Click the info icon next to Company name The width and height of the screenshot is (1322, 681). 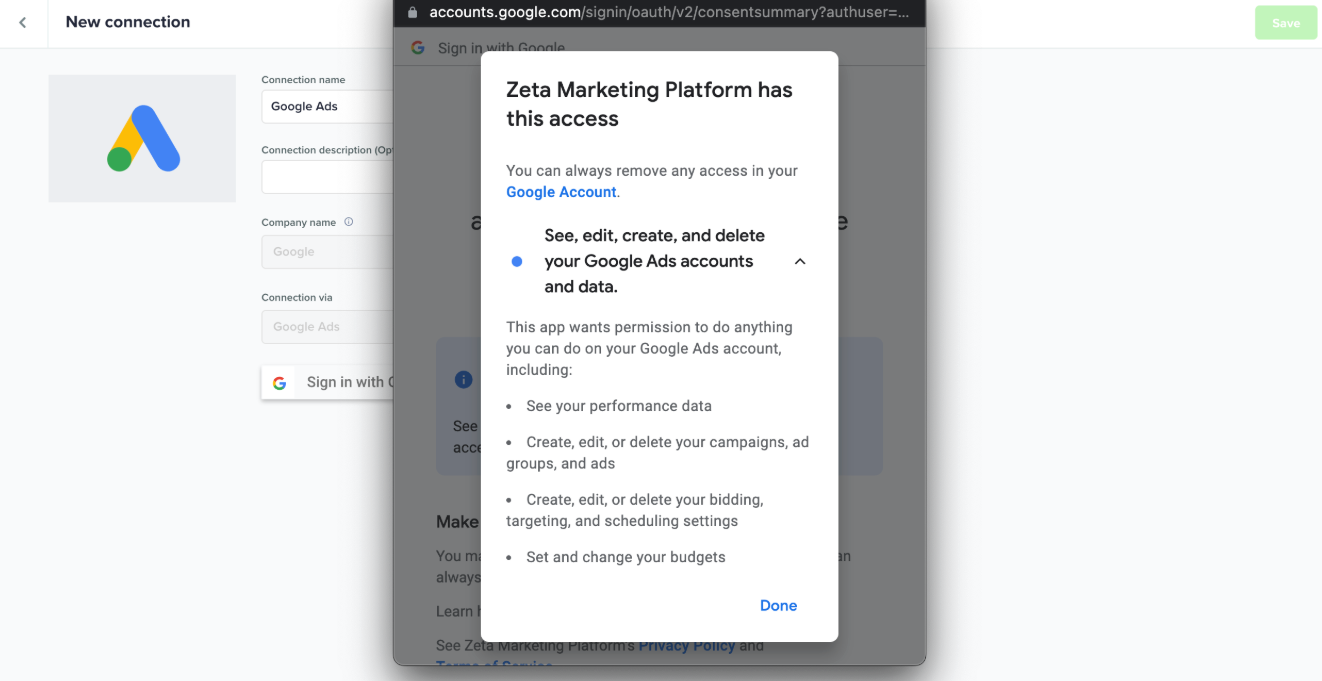(x=349, y=222)
